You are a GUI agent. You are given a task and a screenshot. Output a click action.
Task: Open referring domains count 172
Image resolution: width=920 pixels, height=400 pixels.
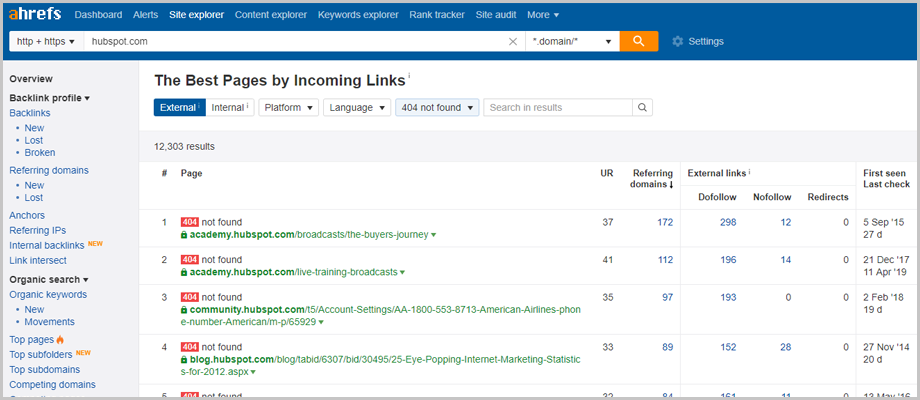(x=665, y=222)
